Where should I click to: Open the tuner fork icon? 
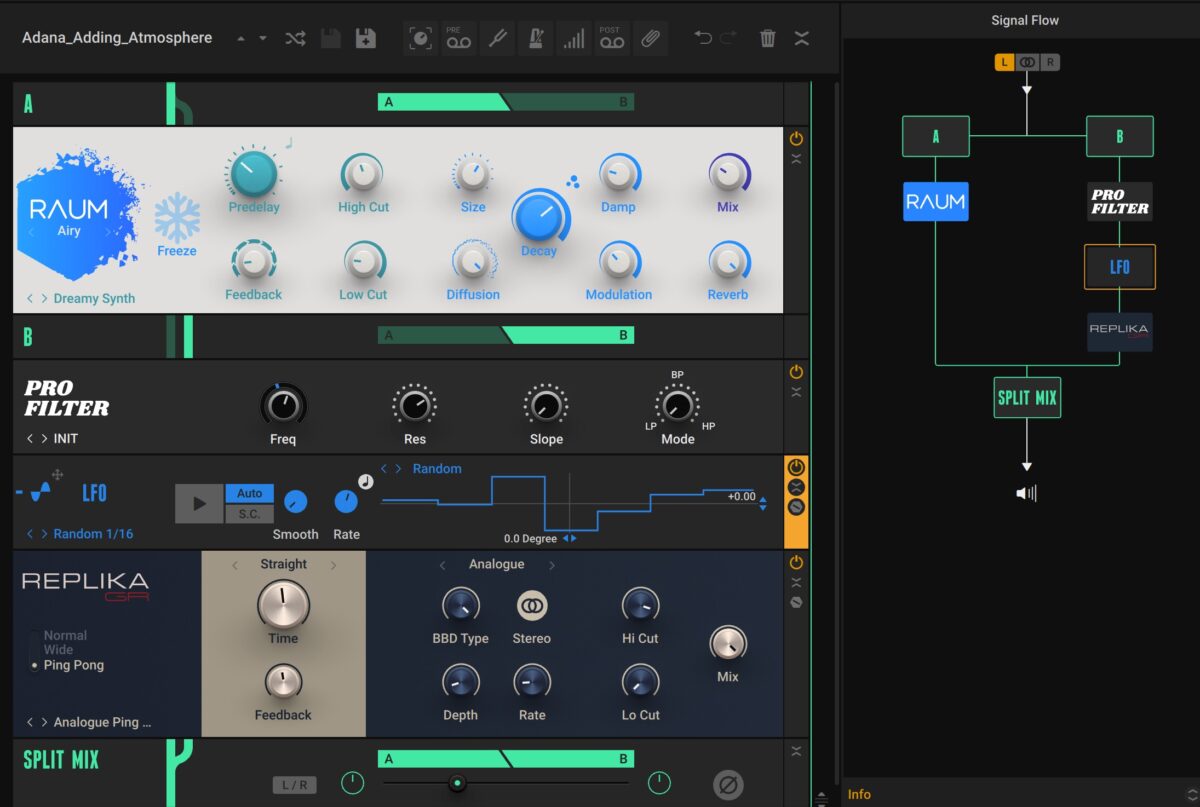(496, 39)
